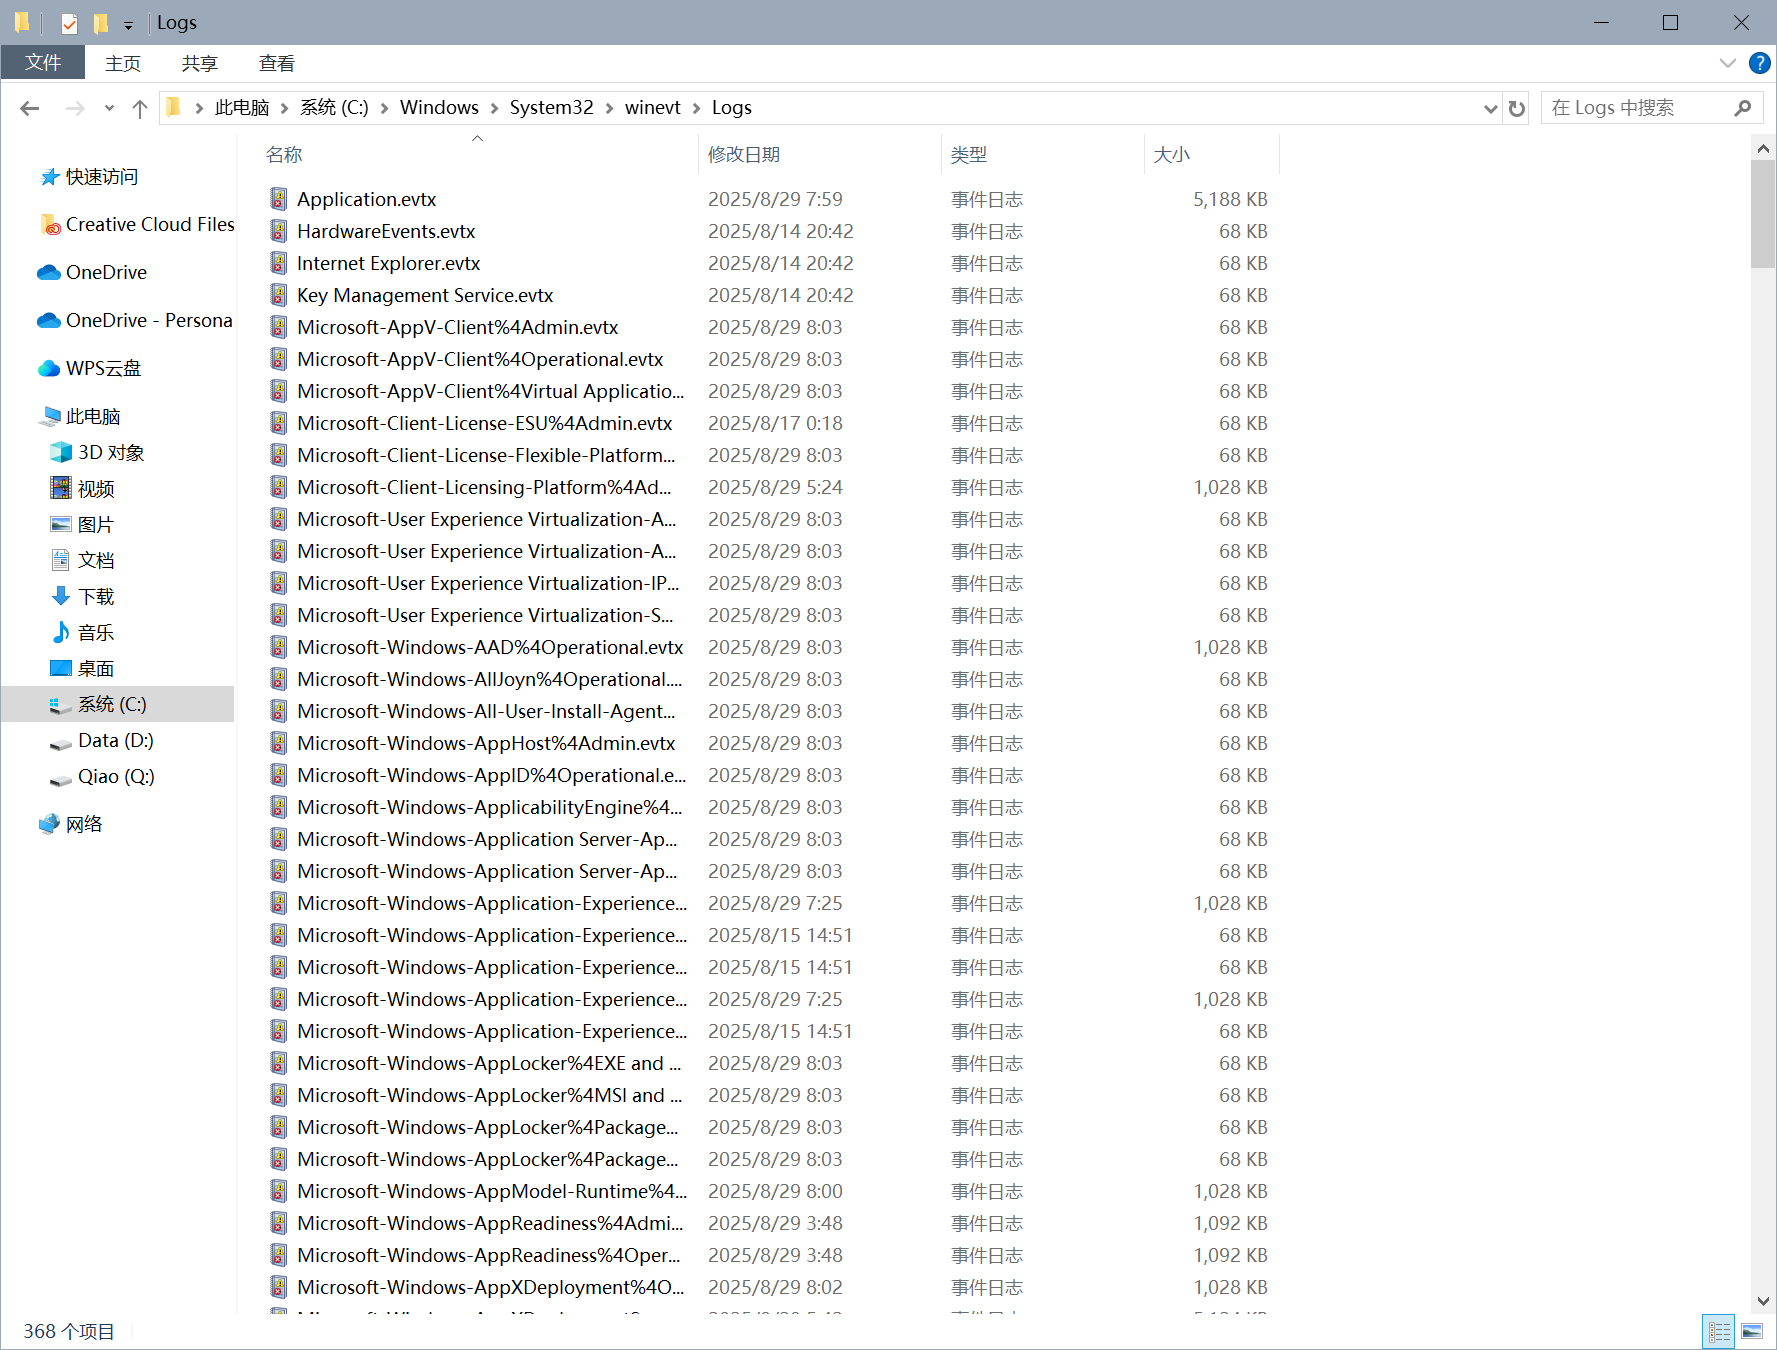
Task: Click the Logs search input field
Action: pos(1638,108)
